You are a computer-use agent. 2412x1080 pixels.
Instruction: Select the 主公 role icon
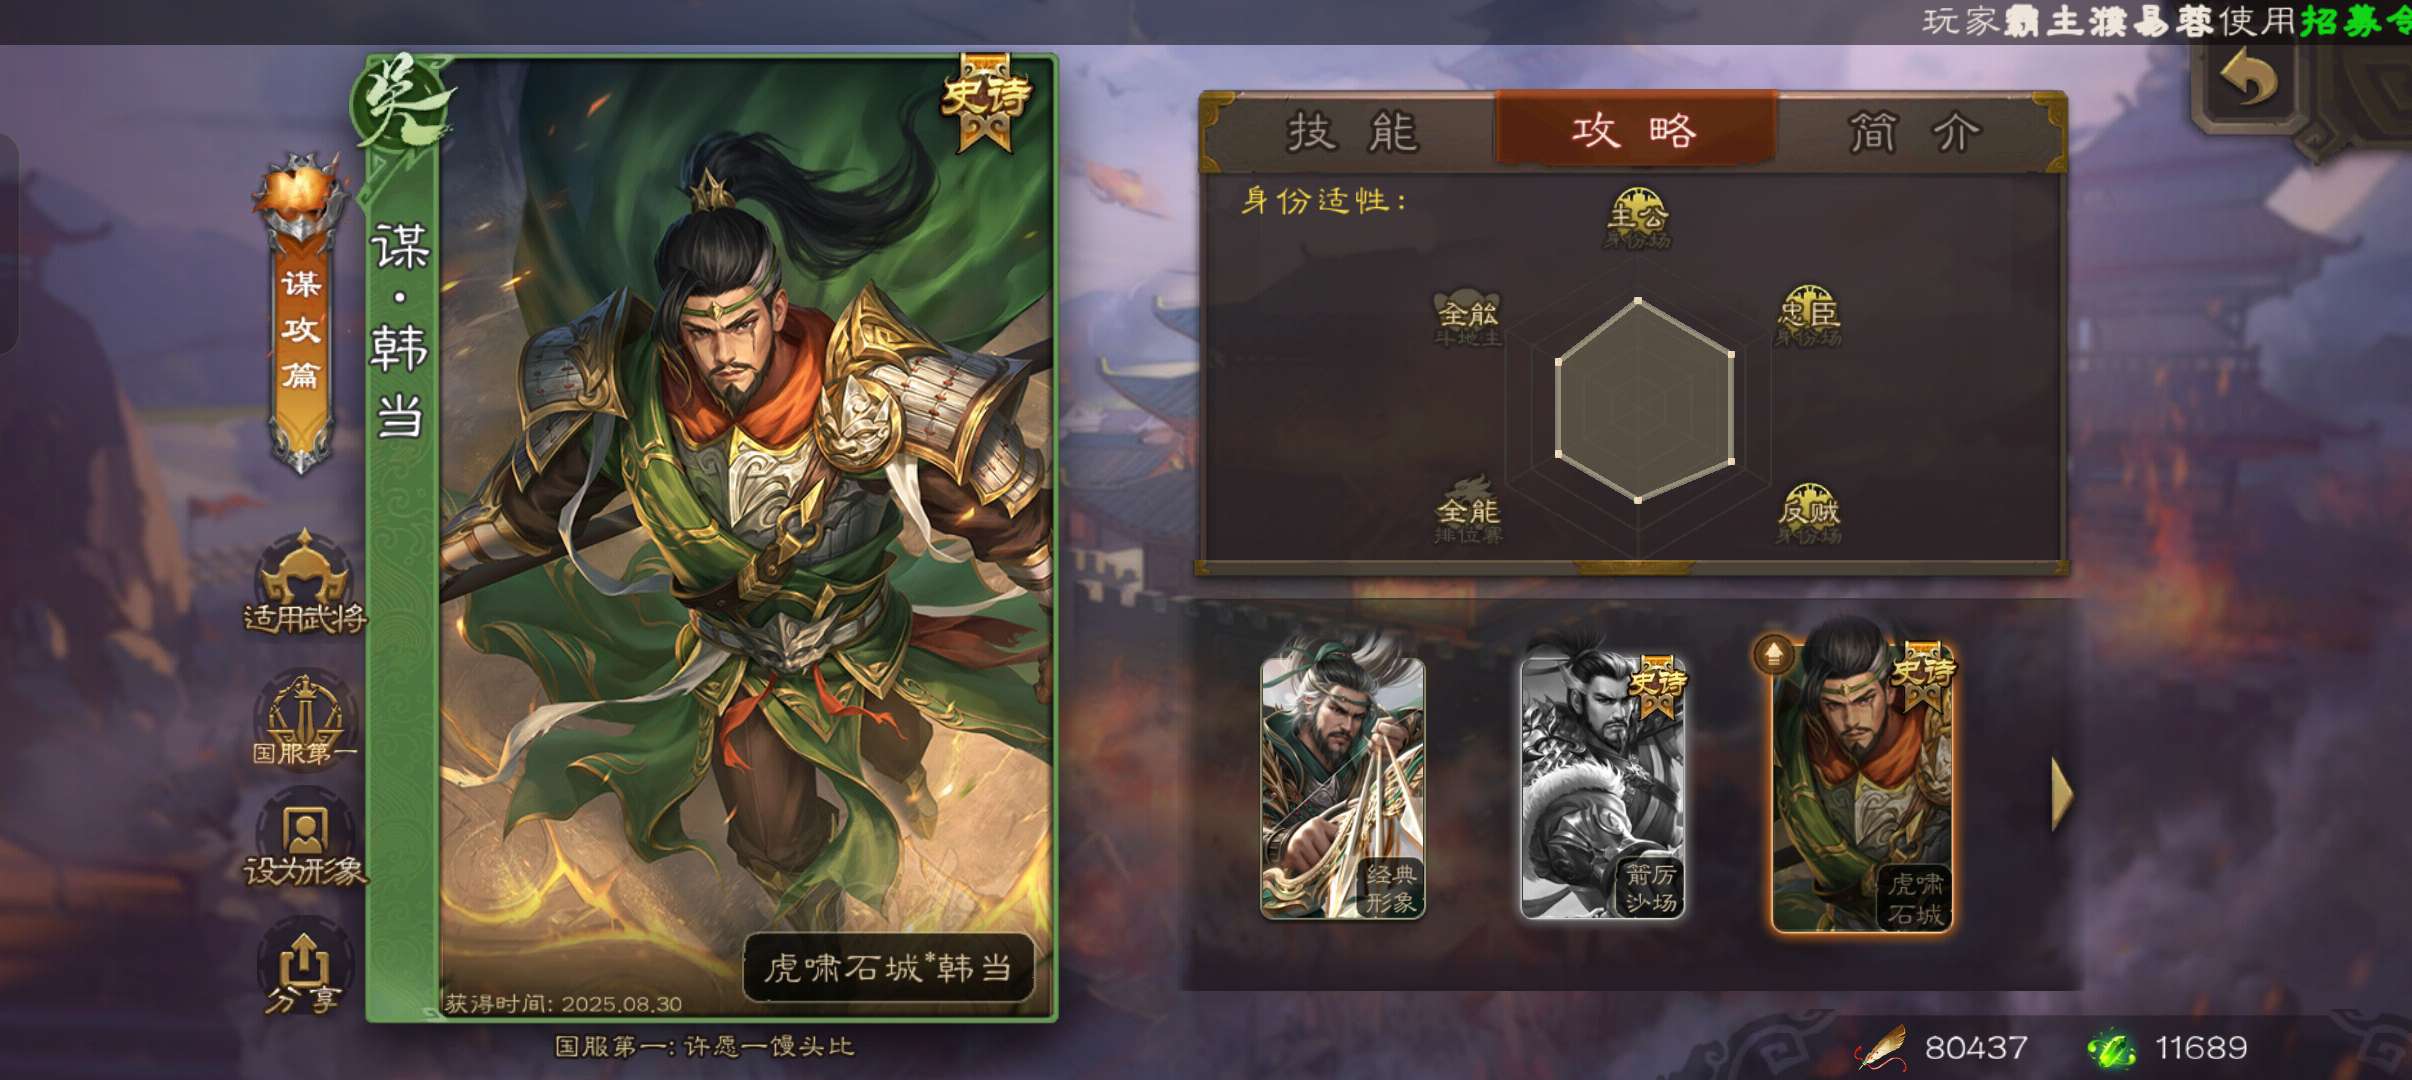(x=1637, y=218)
